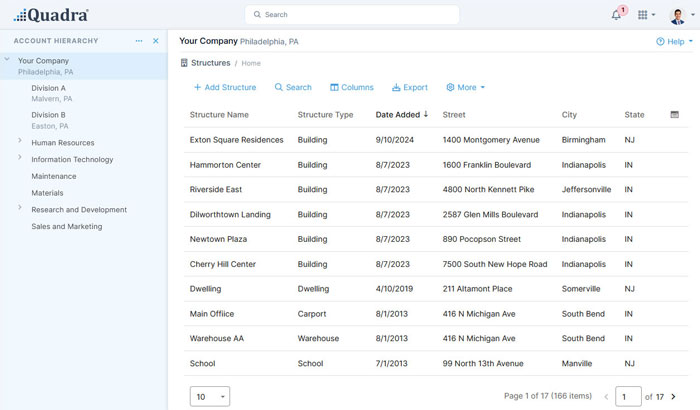
Task: Click the 9/10/2024 date cell
Action: point(395,140)
